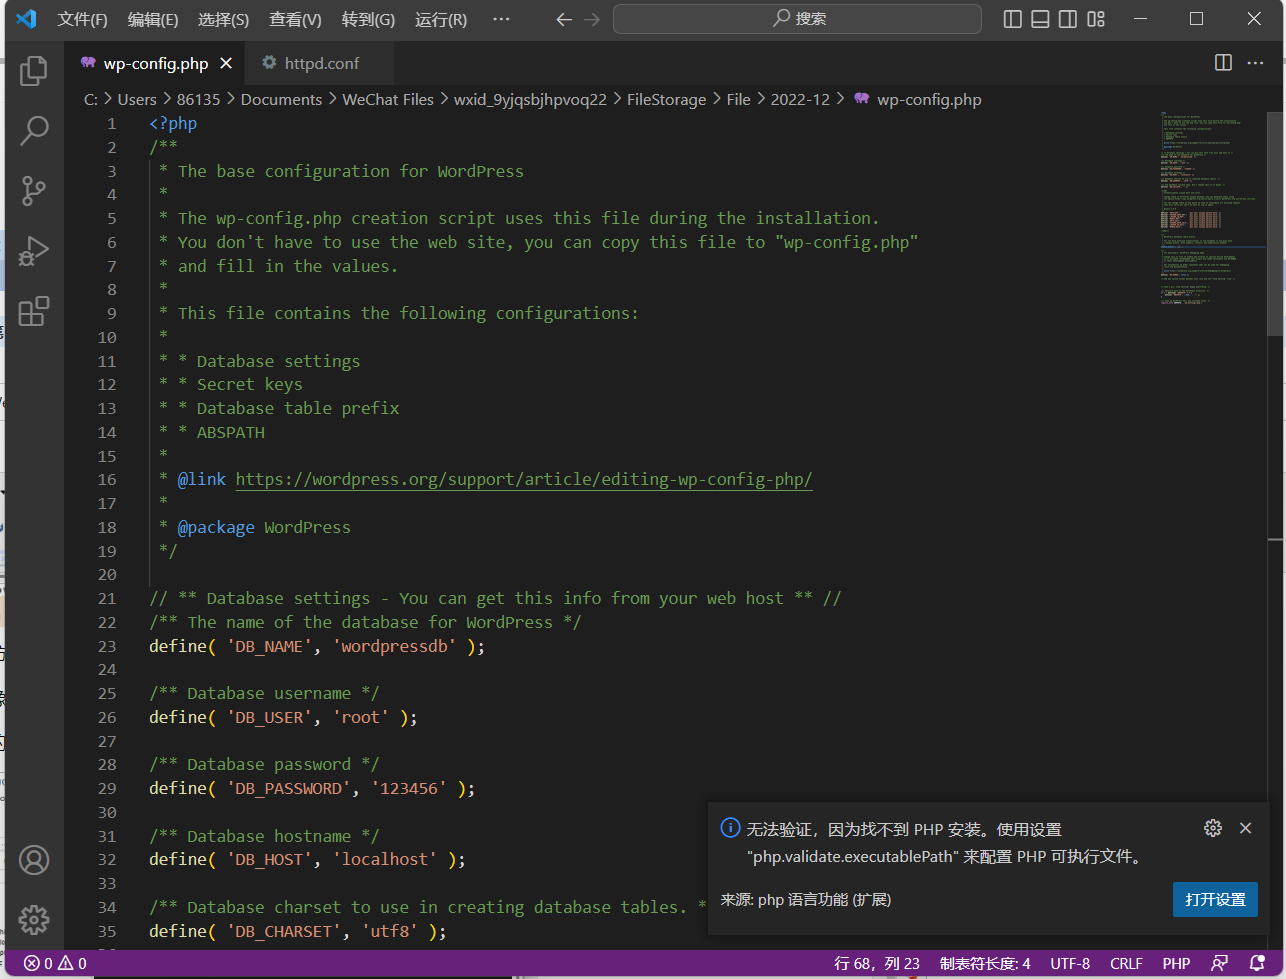
Task: Click the @package tag in the comment
Action: coord(216,527)
